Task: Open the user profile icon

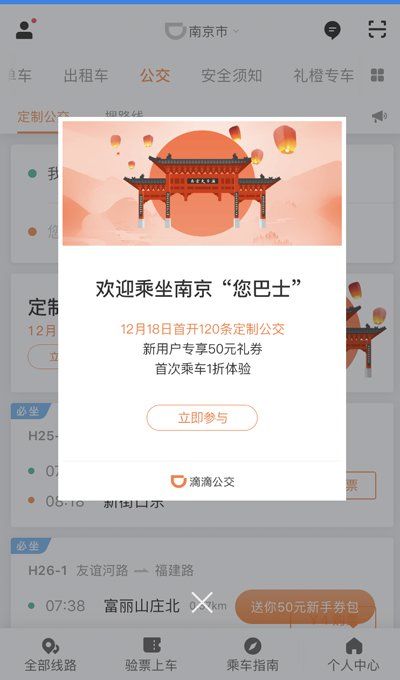Action: pyautogui.click(x=25, y=29)
